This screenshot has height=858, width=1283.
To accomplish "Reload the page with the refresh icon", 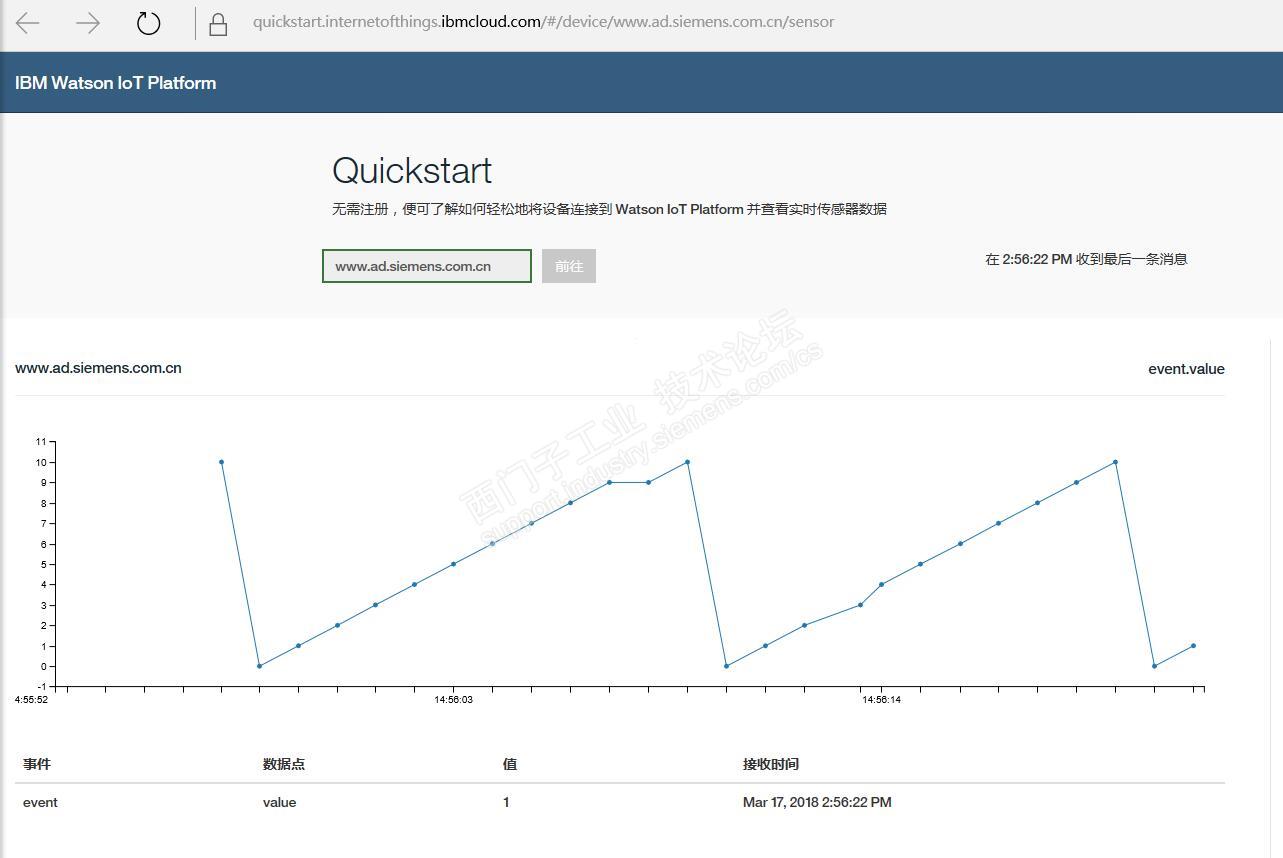I will [149, 23].
